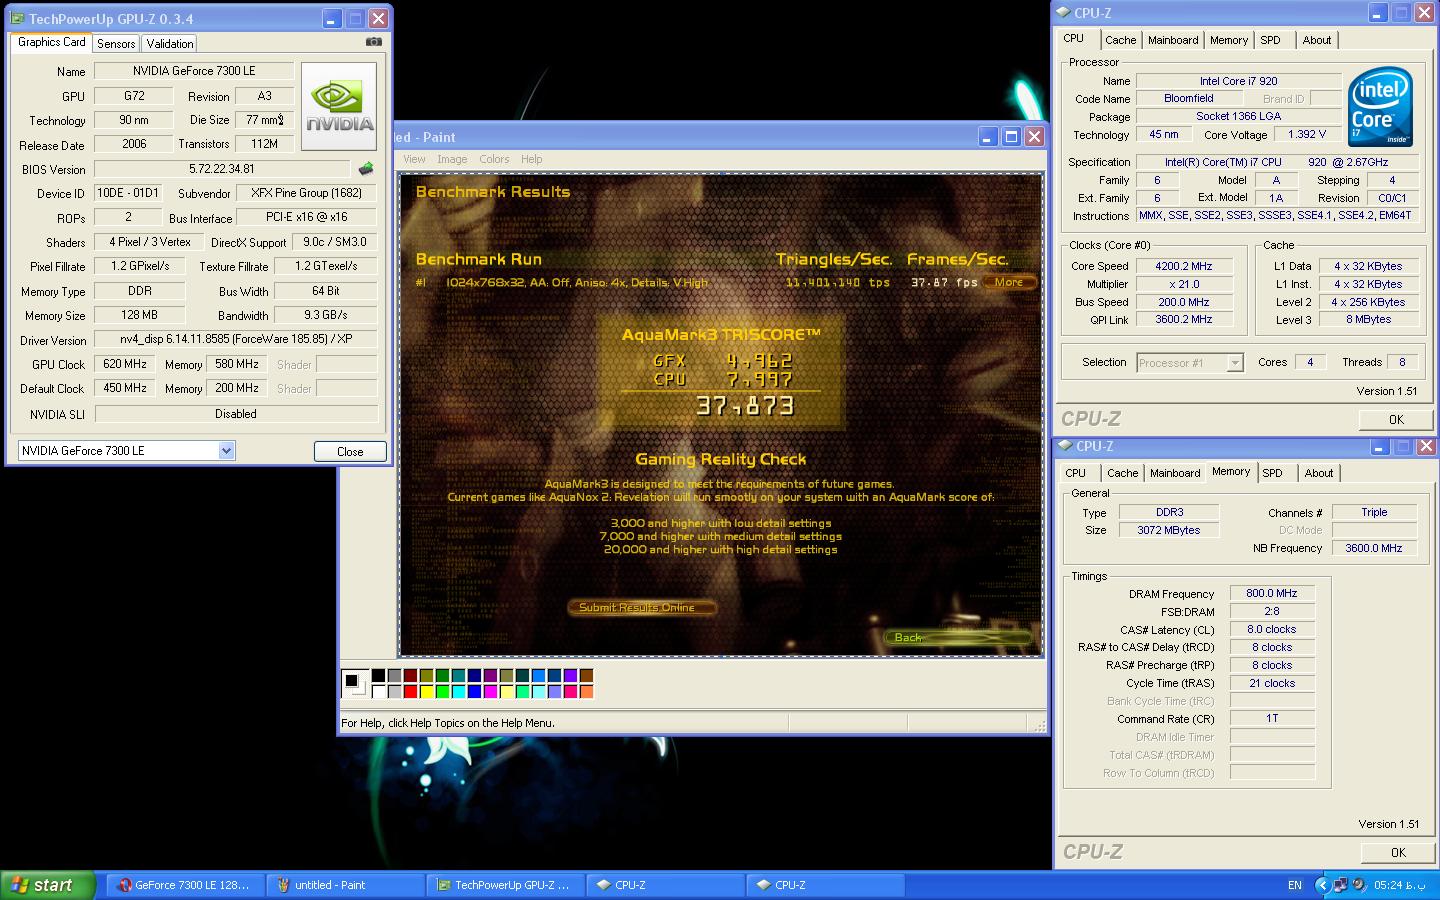The height and width of the screenshot is (900, 1440).
Task: Click the CPU-Z title icon in Memory window
Action: 1065,446
